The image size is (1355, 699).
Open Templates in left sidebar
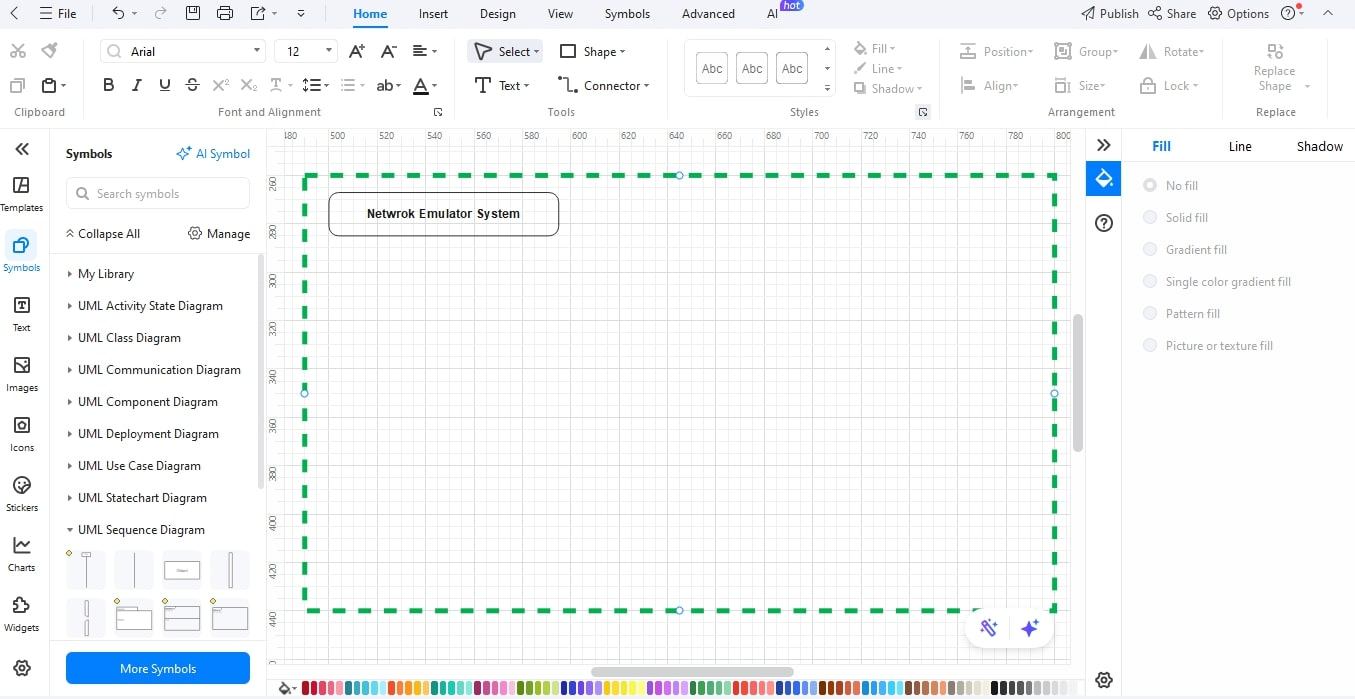pyautogui.click(x=21, y=194)
